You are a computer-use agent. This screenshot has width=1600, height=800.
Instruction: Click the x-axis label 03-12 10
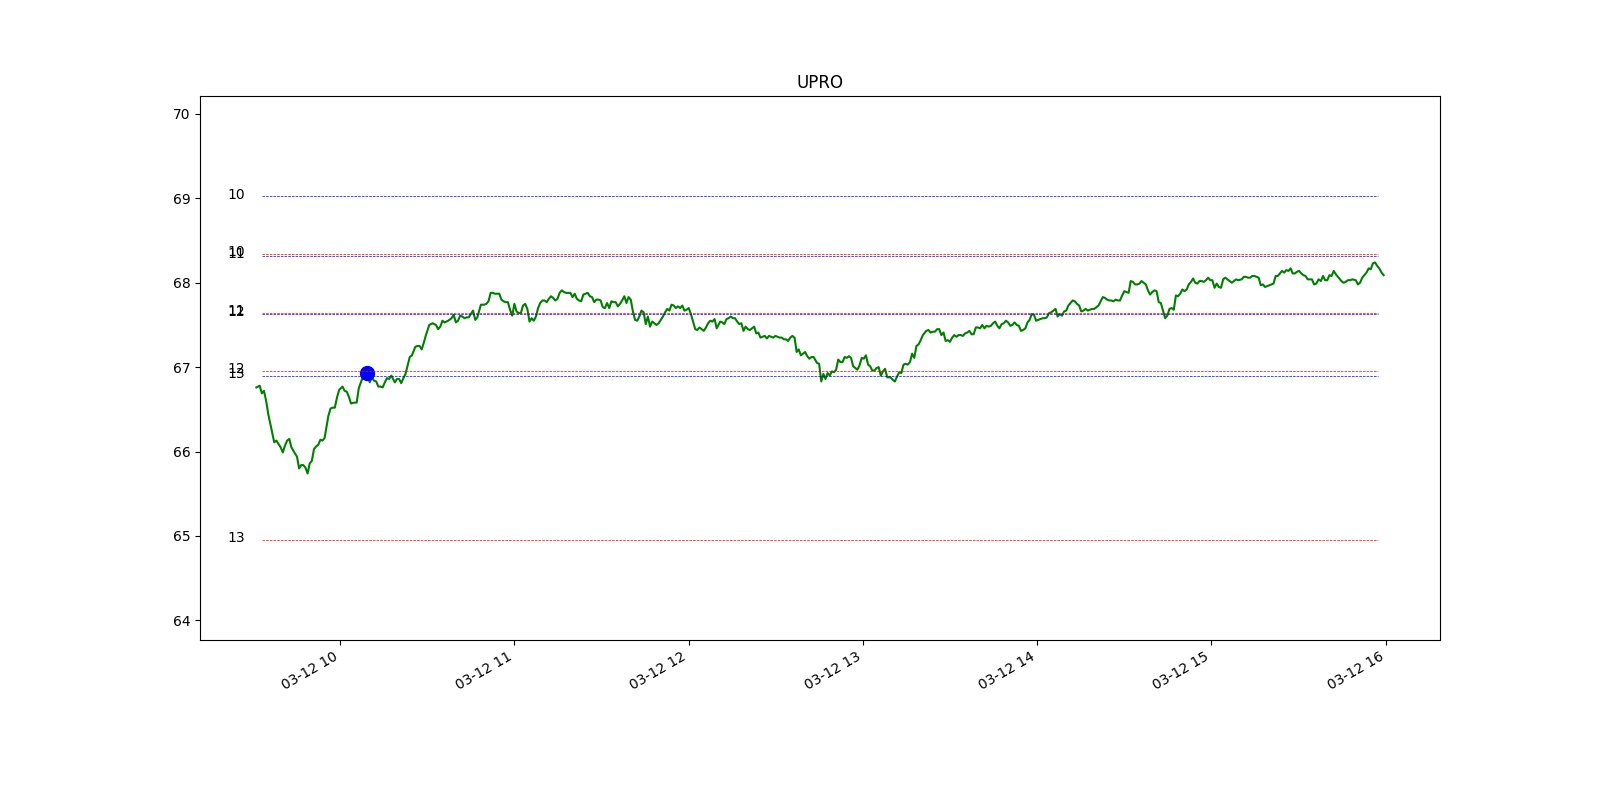tap(311, 668)
